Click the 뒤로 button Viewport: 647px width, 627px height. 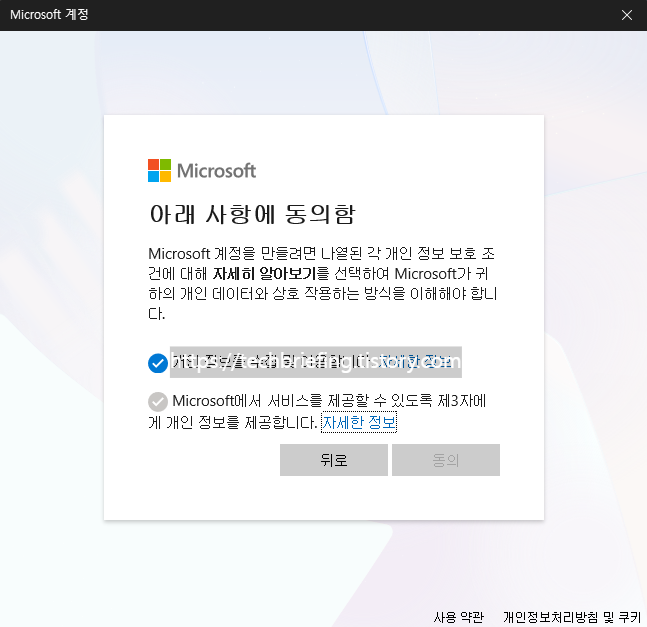334,460
